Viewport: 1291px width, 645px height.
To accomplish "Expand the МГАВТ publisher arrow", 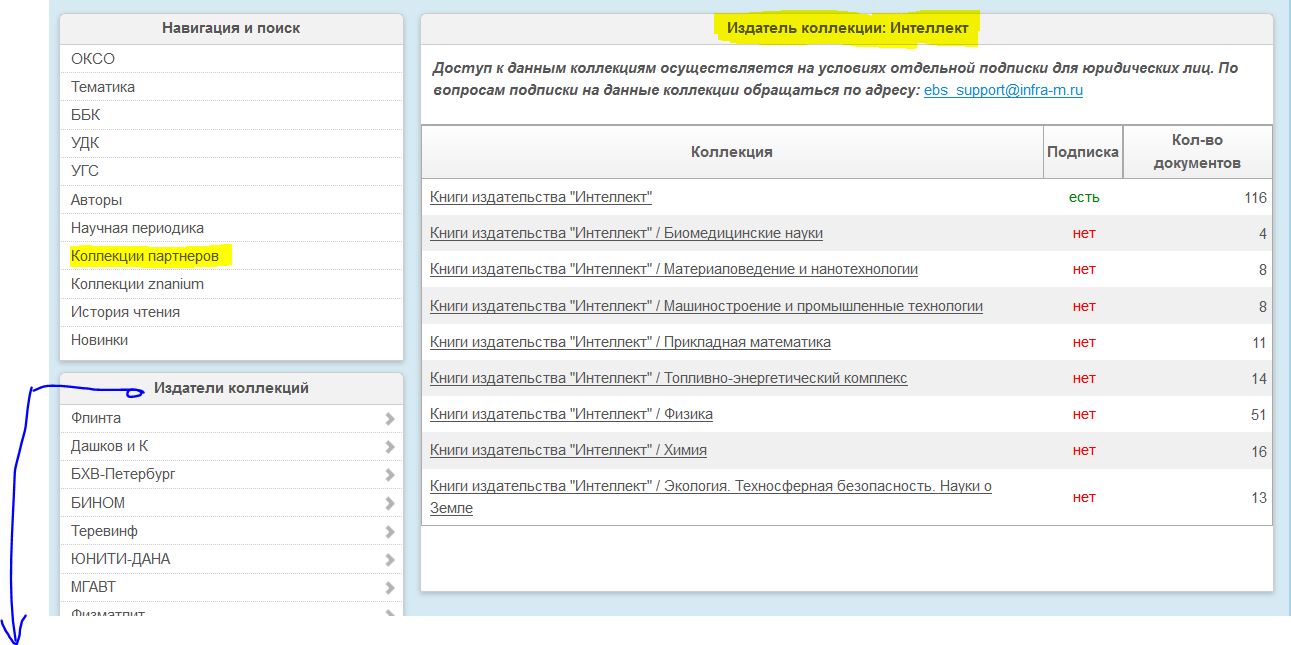I will tap(389, 588).
